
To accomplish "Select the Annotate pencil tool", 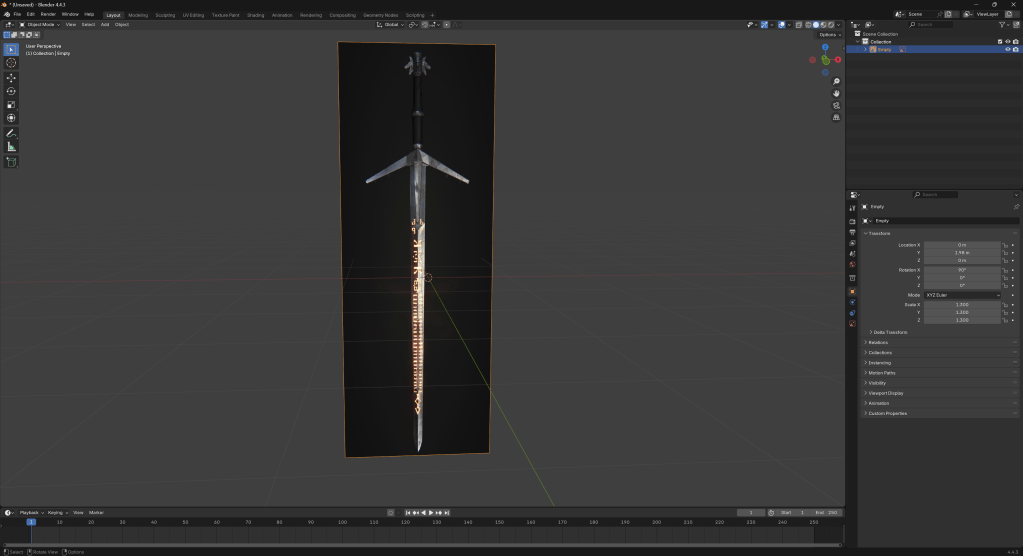I will [12, 133].
